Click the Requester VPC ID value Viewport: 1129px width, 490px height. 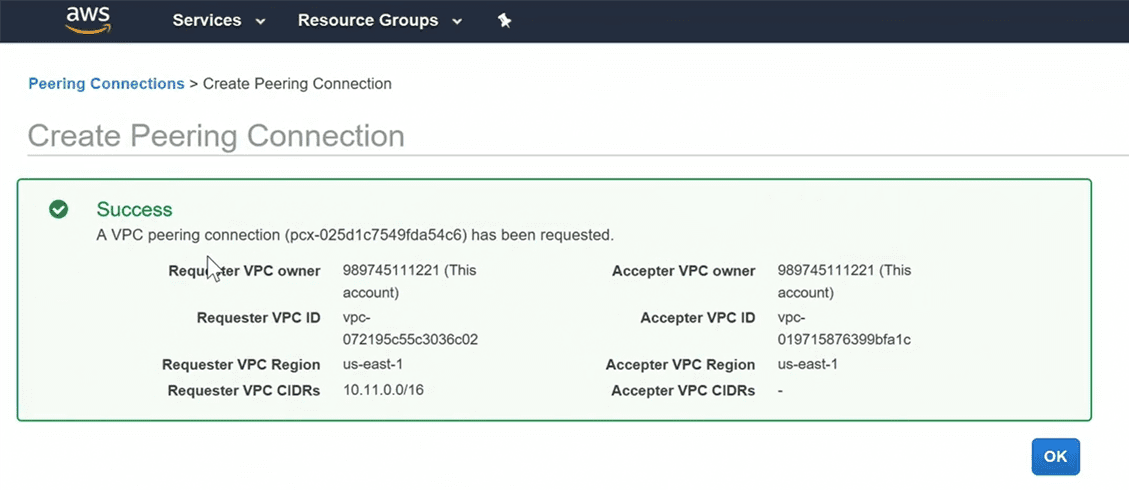pyautogui.click(x=410, y=329)
